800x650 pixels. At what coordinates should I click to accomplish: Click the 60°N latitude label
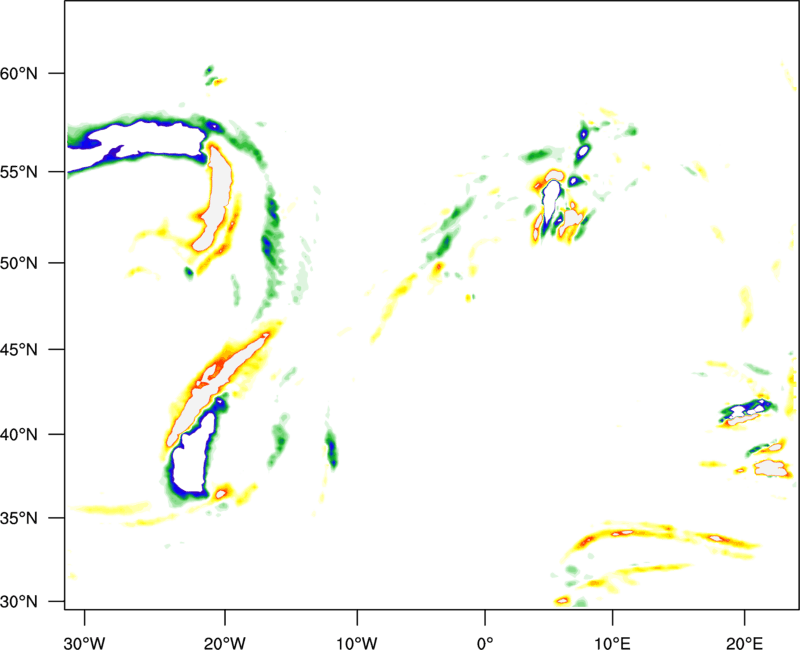[x=19, y=74]
